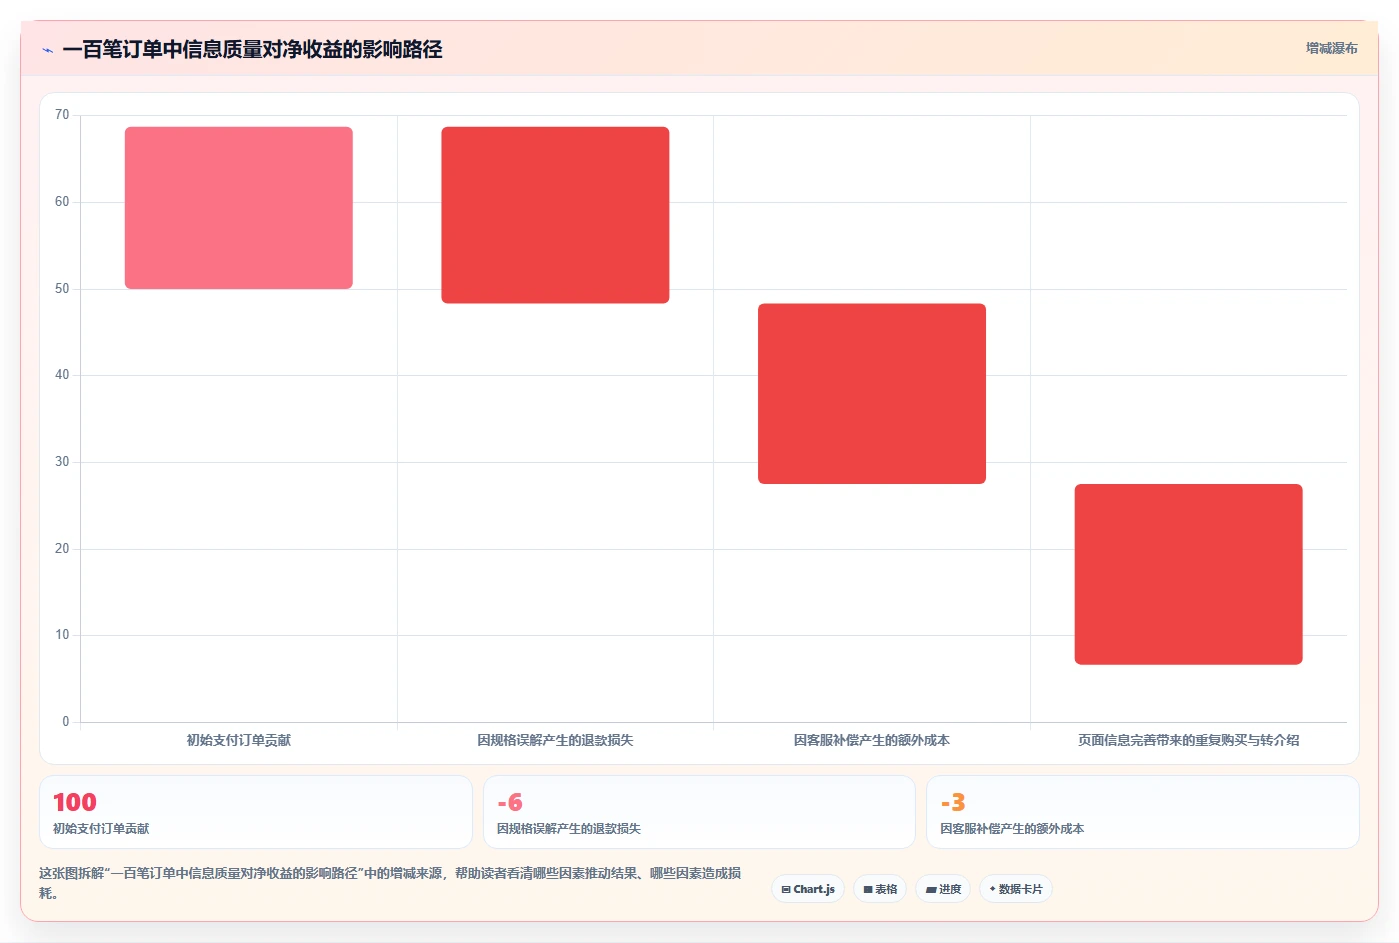Select the 初始支付订单贡献 pink bar
The height and width of the screenshot is (943, 1399).
239,208
